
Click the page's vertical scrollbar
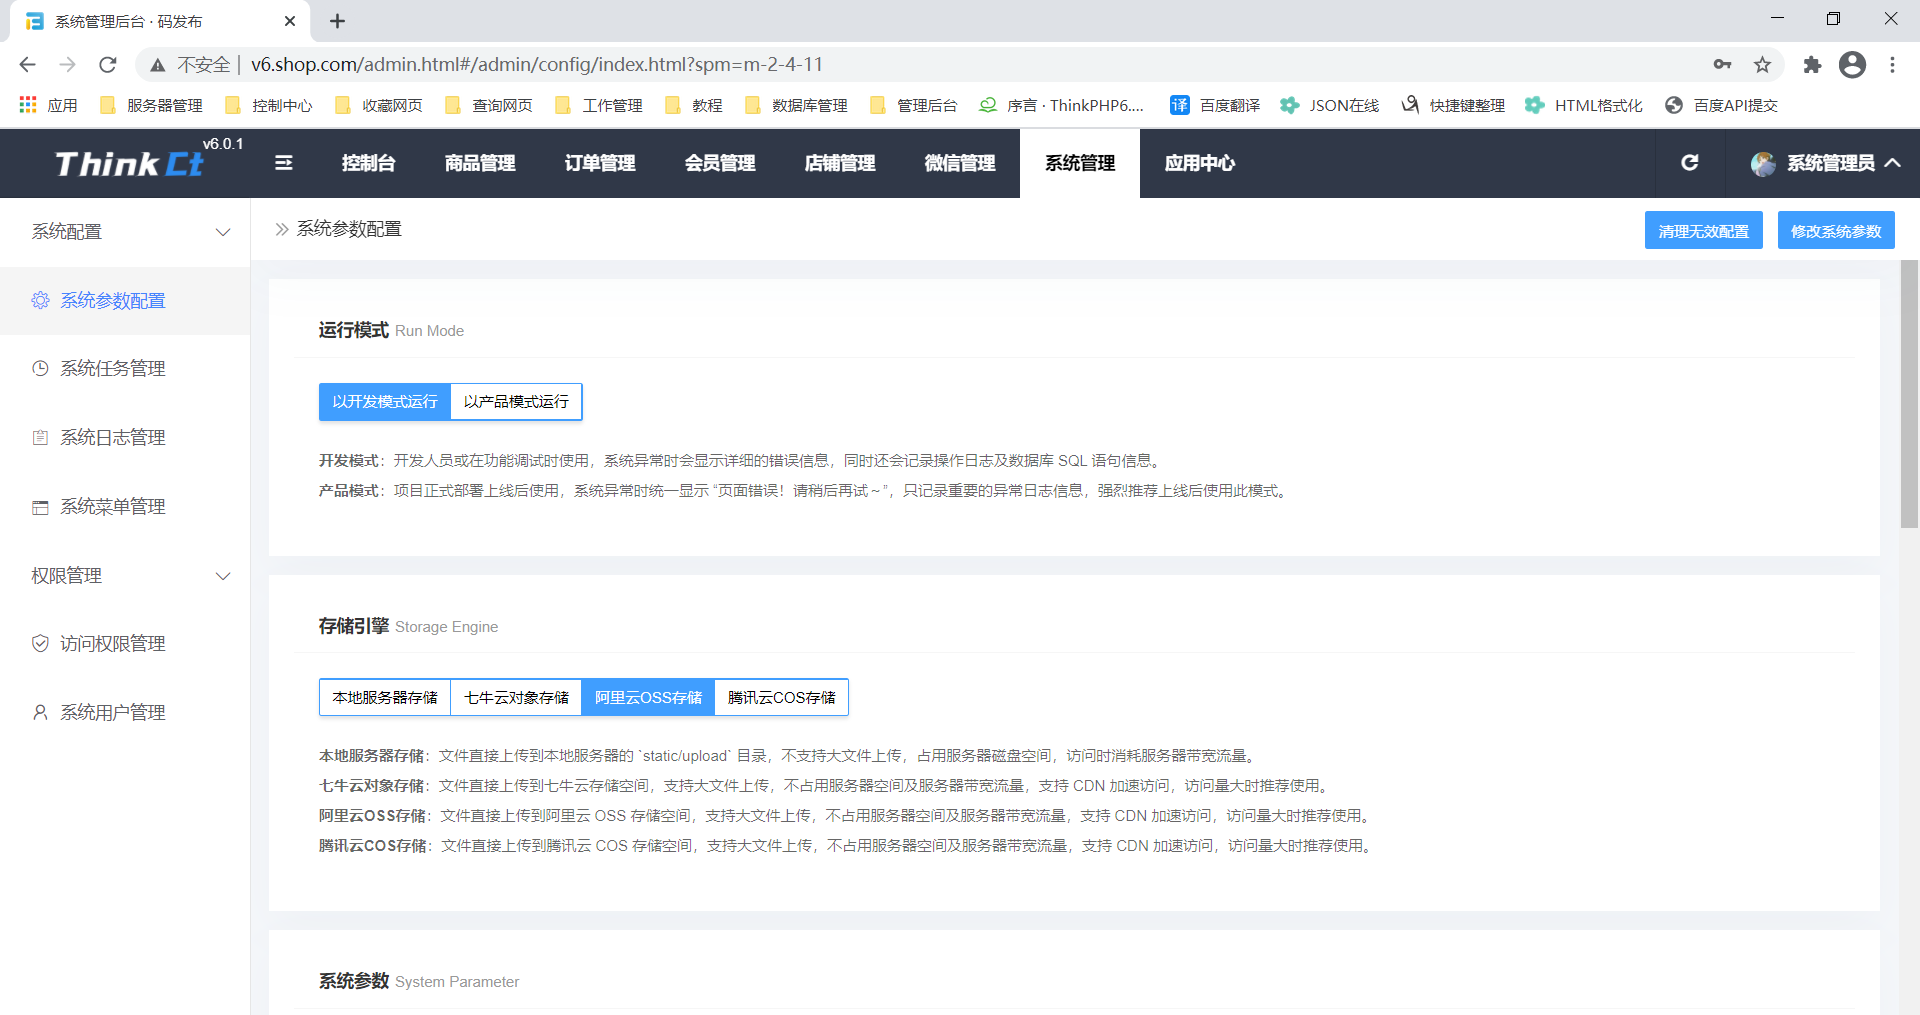pos(1908,394)
